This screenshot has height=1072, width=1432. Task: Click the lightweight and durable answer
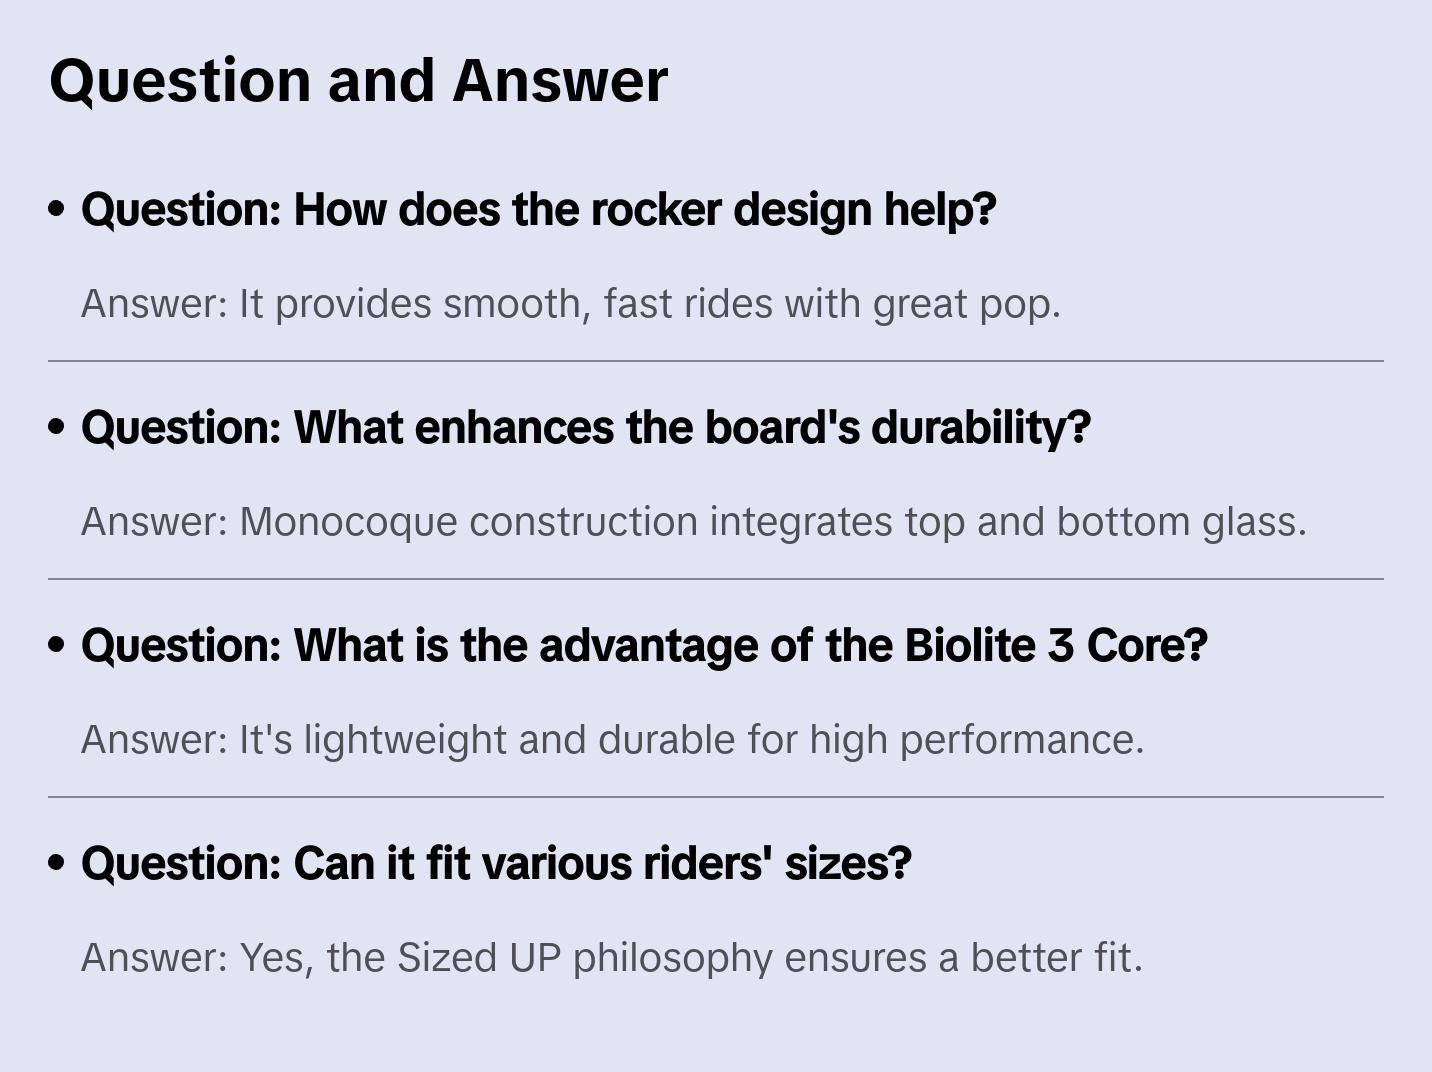pos(612,740)
